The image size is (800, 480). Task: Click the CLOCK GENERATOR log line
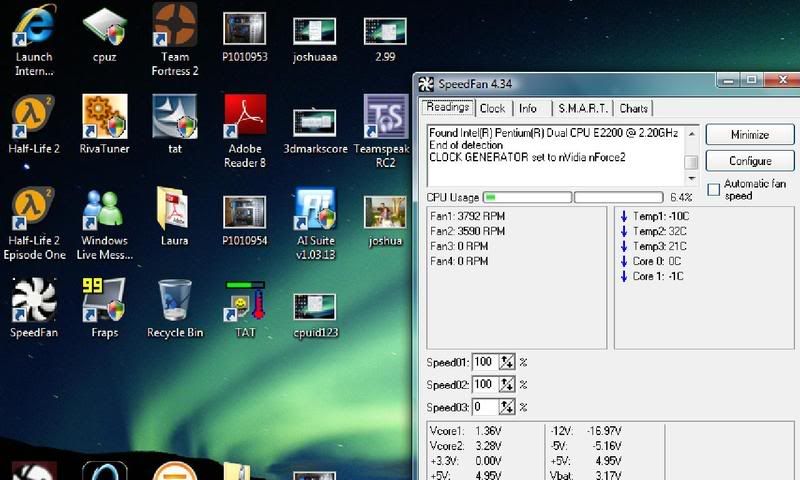[527, 157]
